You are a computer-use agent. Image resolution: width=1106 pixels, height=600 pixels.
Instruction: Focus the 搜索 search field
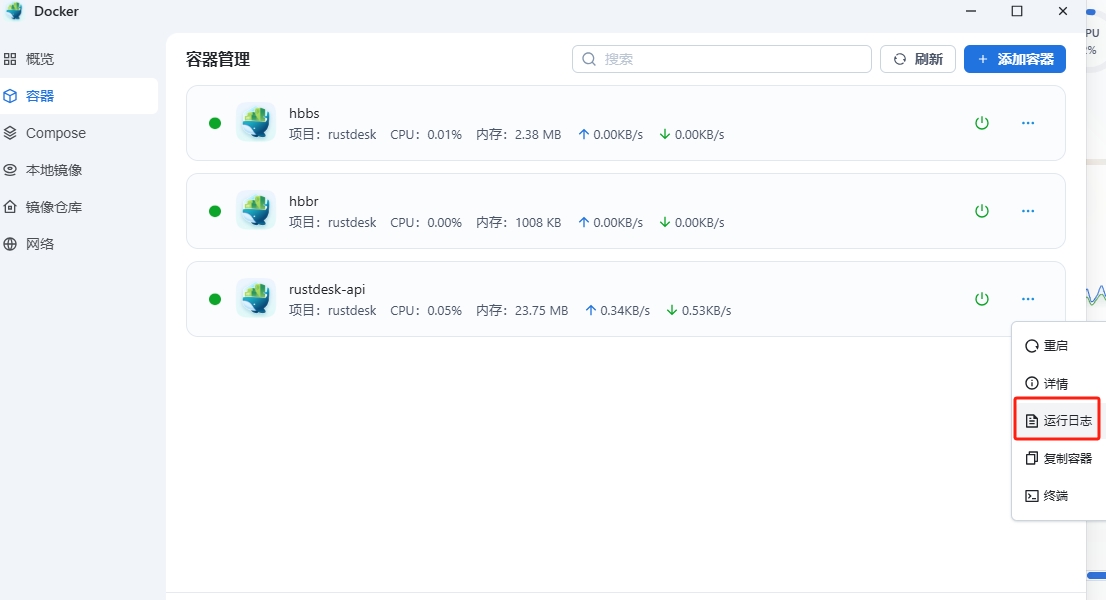[x=722, y=59]
